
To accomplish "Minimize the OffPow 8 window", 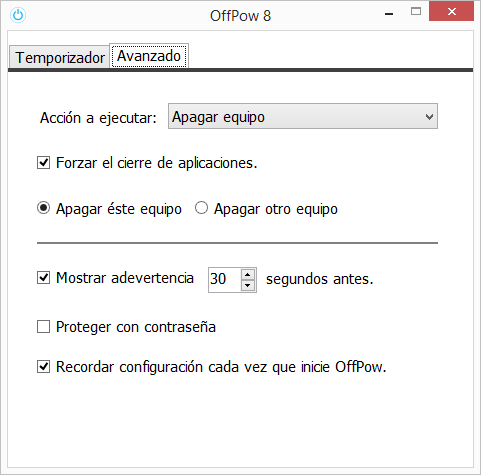I will [389, 13].
